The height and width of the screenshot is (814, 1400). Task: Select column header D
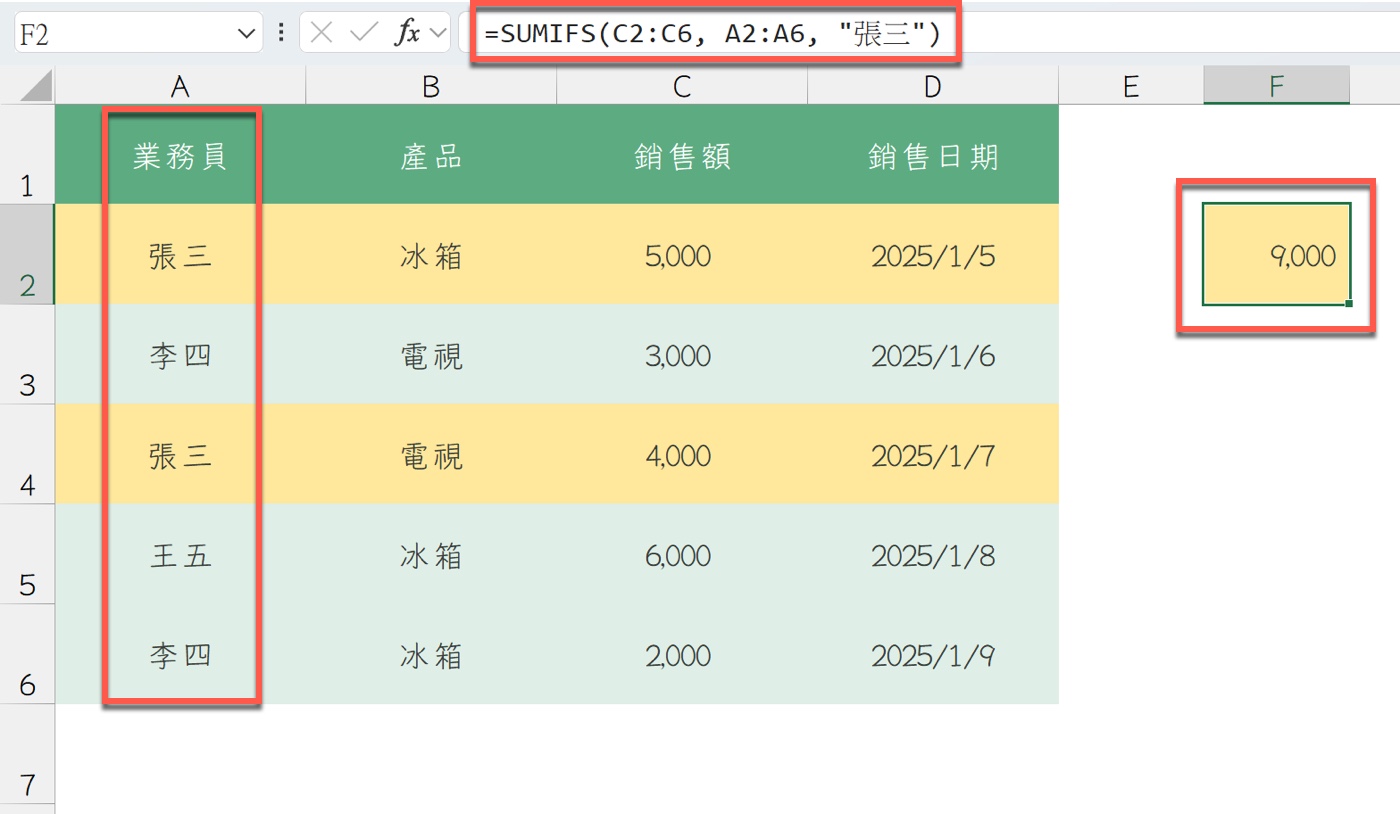pyautogui.click(x=932, y=86)
